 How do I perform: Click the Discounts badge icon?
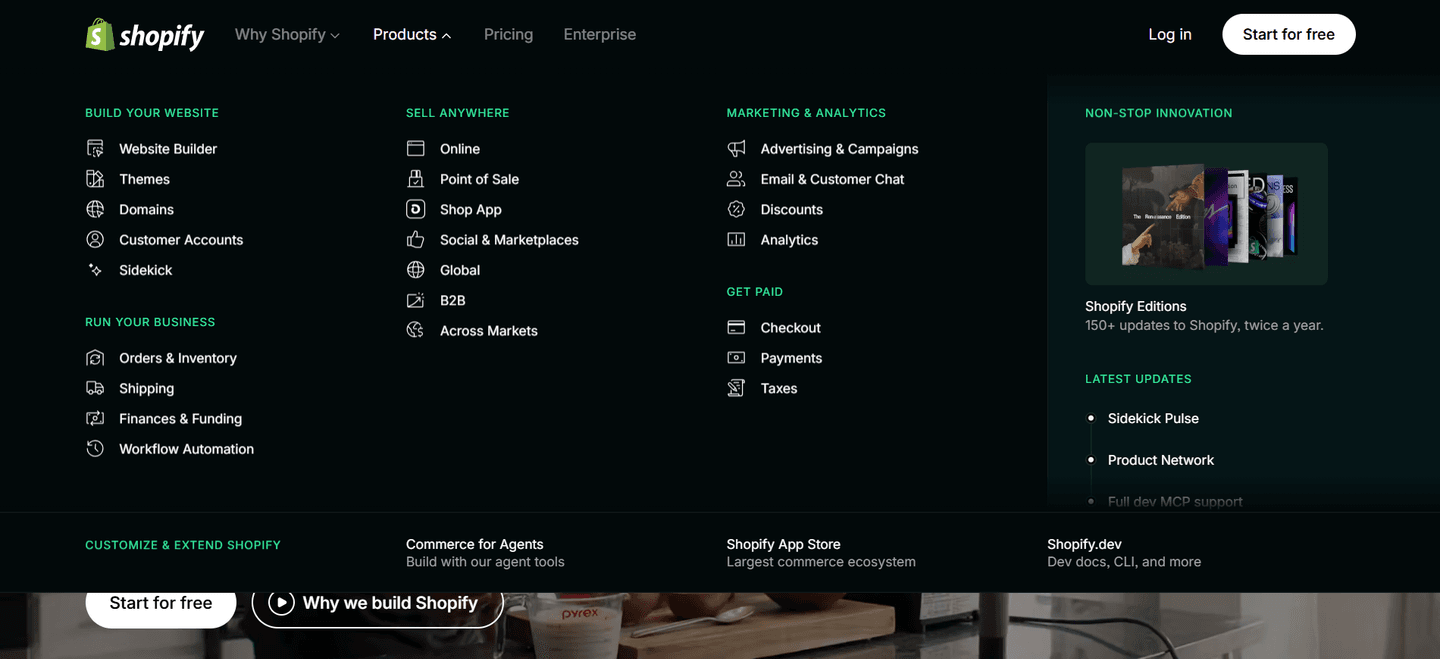click(x=736, y=209)
